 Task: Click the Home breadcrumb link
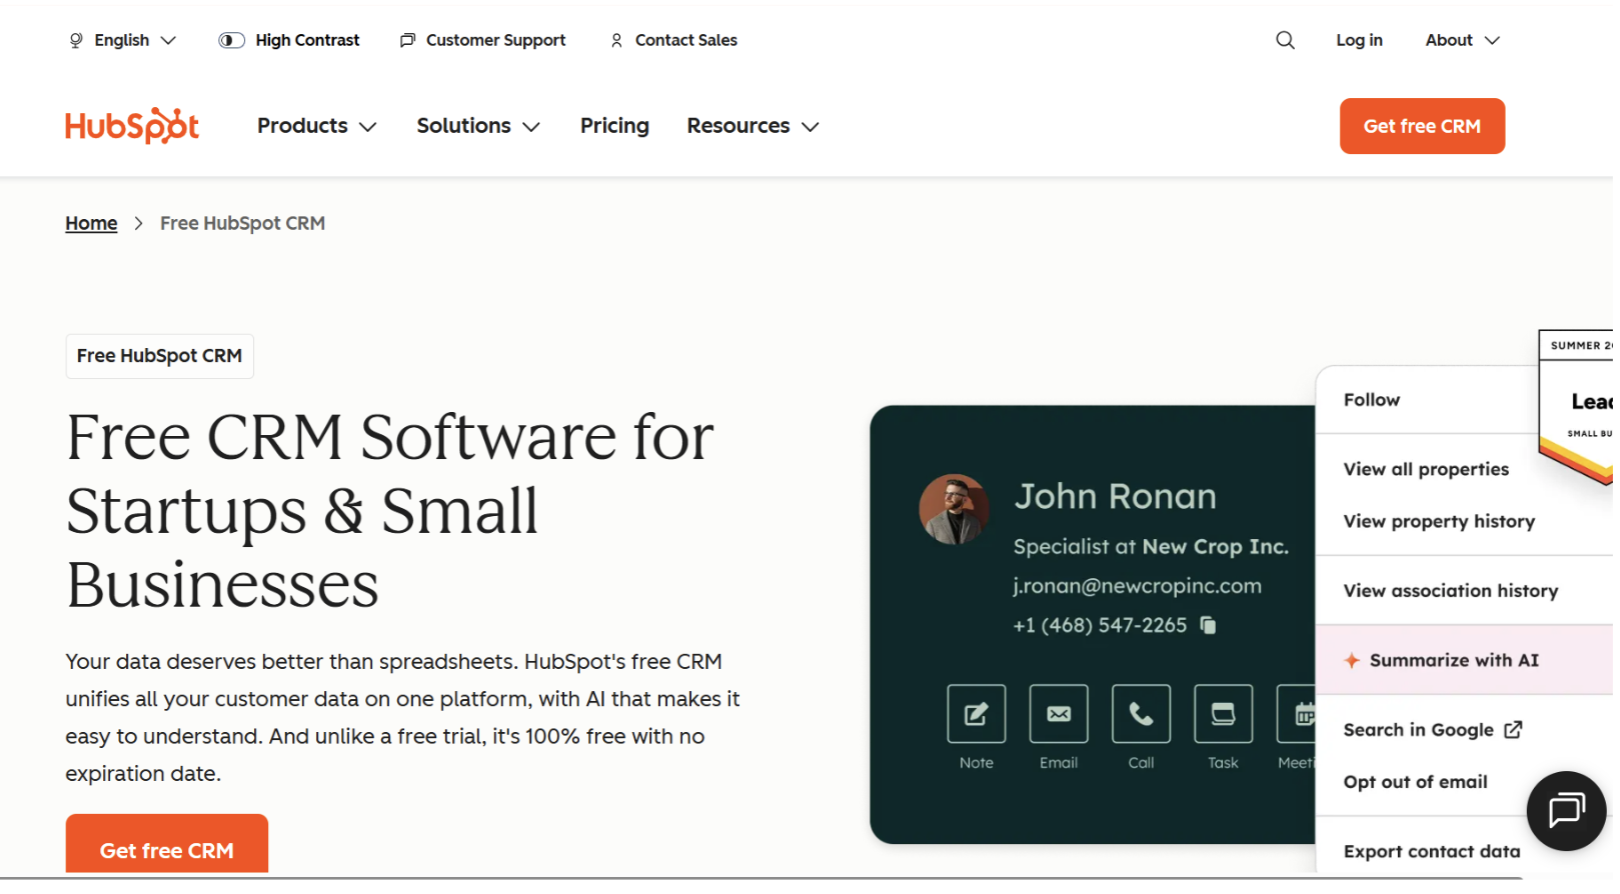coord(91,223)
